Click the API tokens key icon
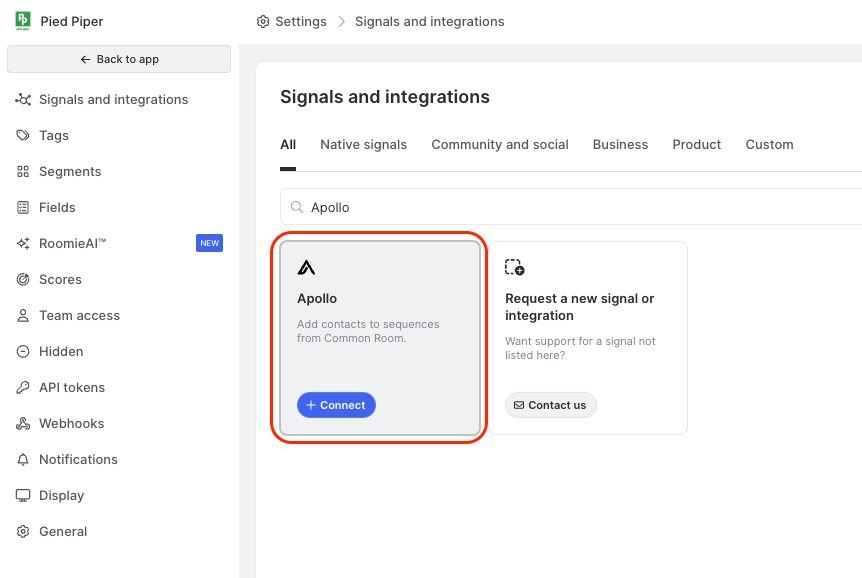Screen dimensions: 862x578 pos(23,388)
